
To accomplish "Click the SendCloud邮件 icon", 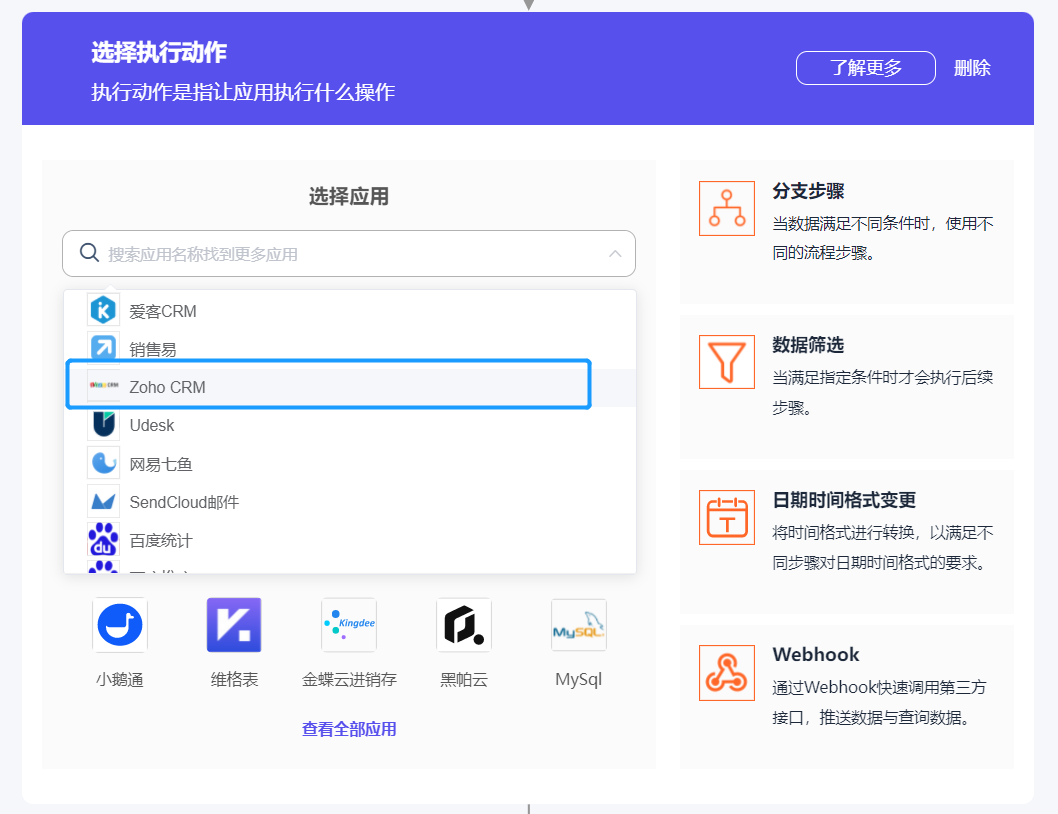I will click(x=103, y=501).
